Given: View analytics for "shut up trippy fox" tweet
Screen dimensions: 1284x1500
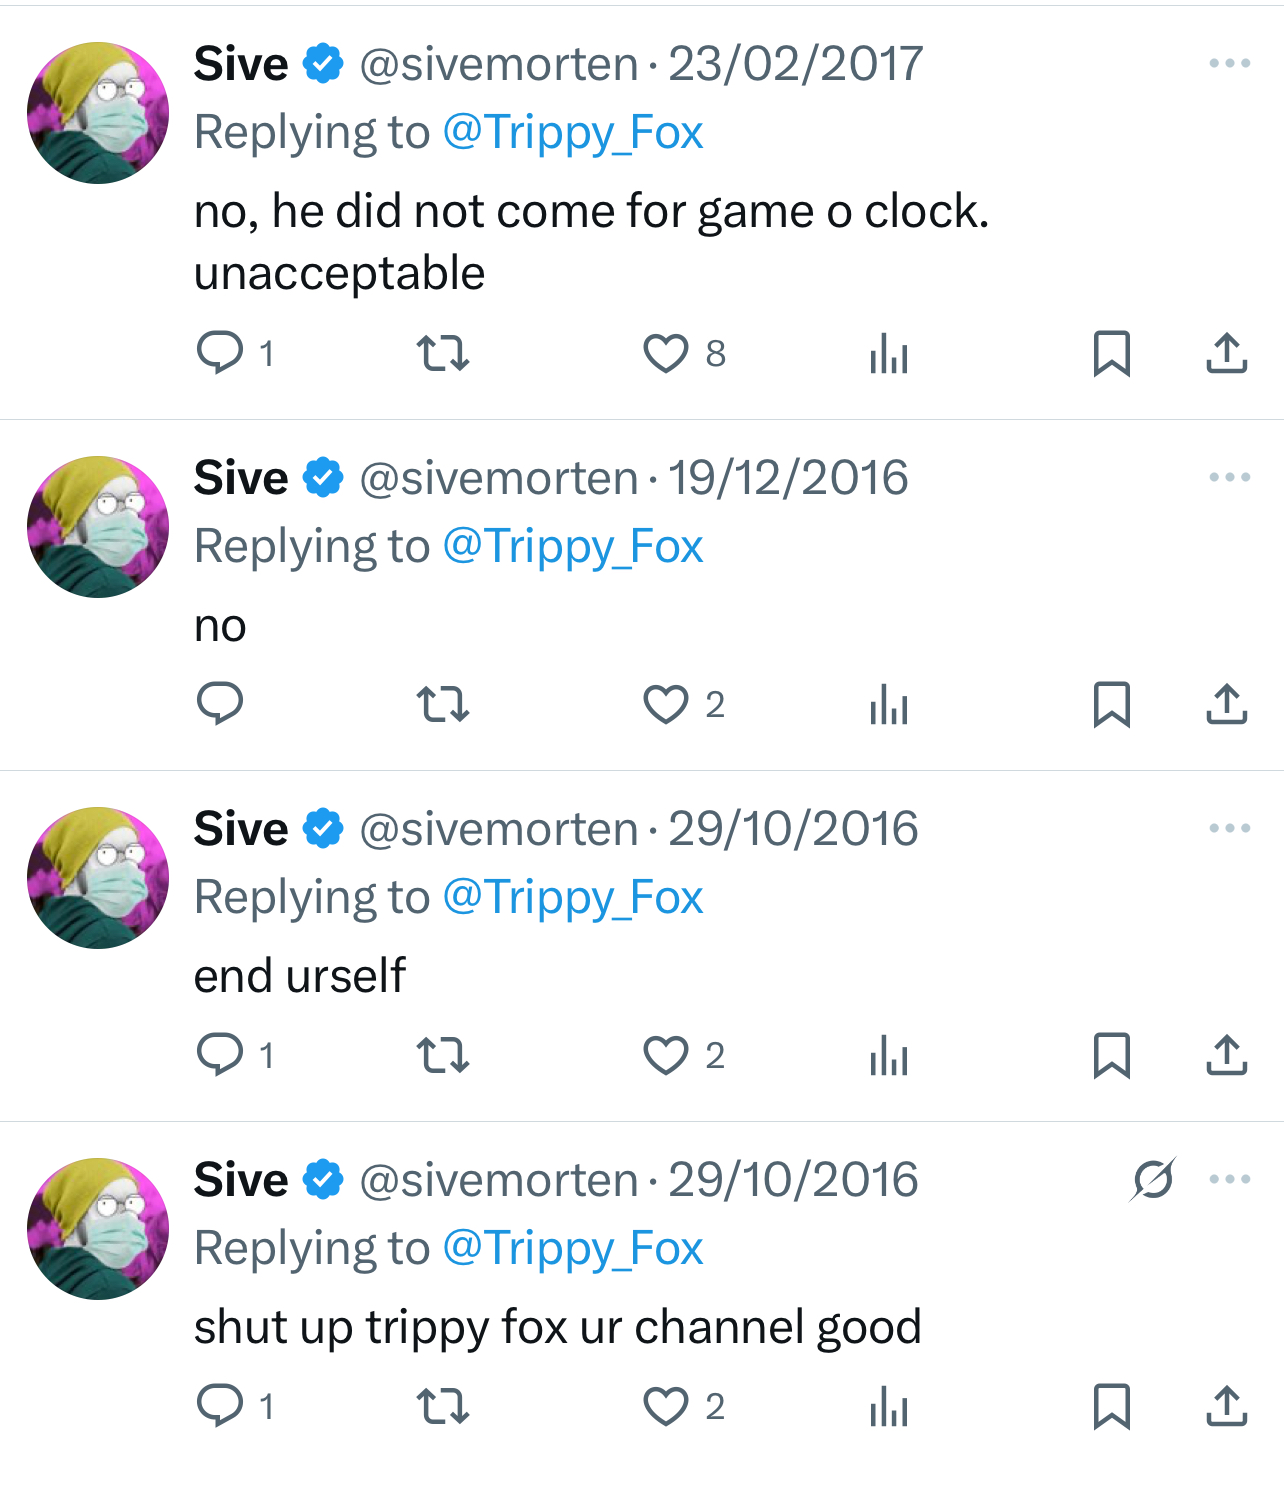Looking at the screenshot, I should coord(889,1407).
